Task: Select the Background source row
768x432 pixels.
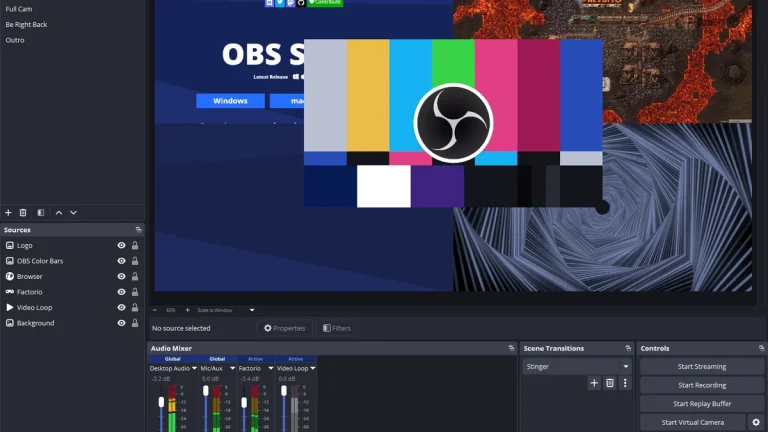Action: pos(72,323)
